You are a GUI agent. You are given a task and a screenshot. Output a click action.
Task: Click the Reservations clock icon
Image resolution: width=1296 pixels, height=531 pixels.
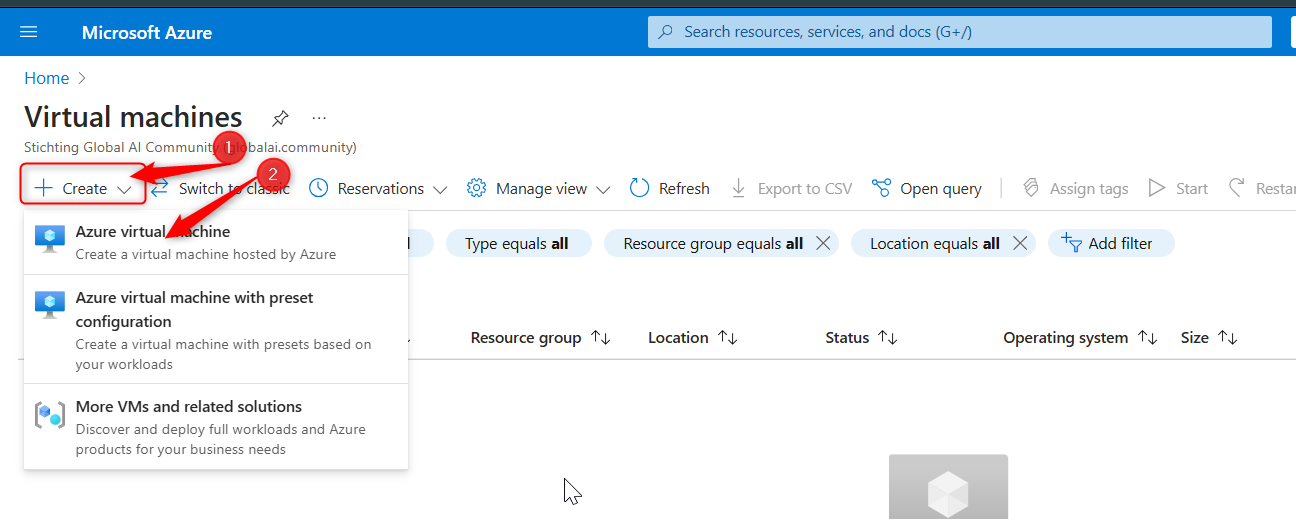(x=319, y=188)
